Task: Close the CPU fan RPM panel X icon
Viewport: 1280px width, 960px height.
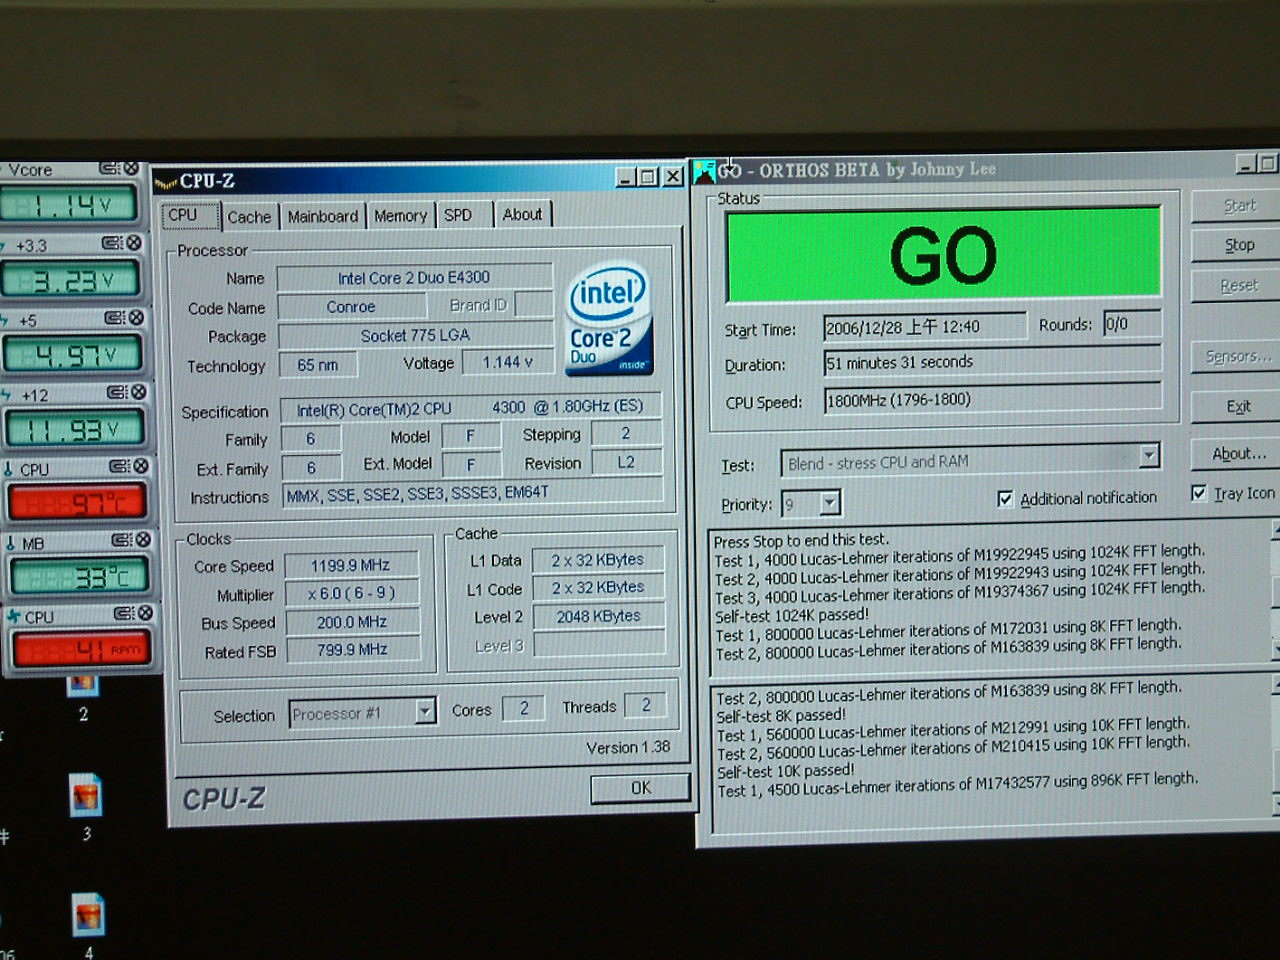Action: coord(146,613)
